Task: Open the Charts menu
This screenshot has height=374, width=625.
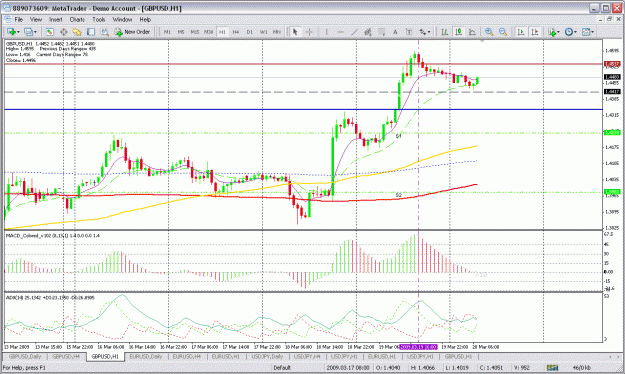Action: point(77,20)
